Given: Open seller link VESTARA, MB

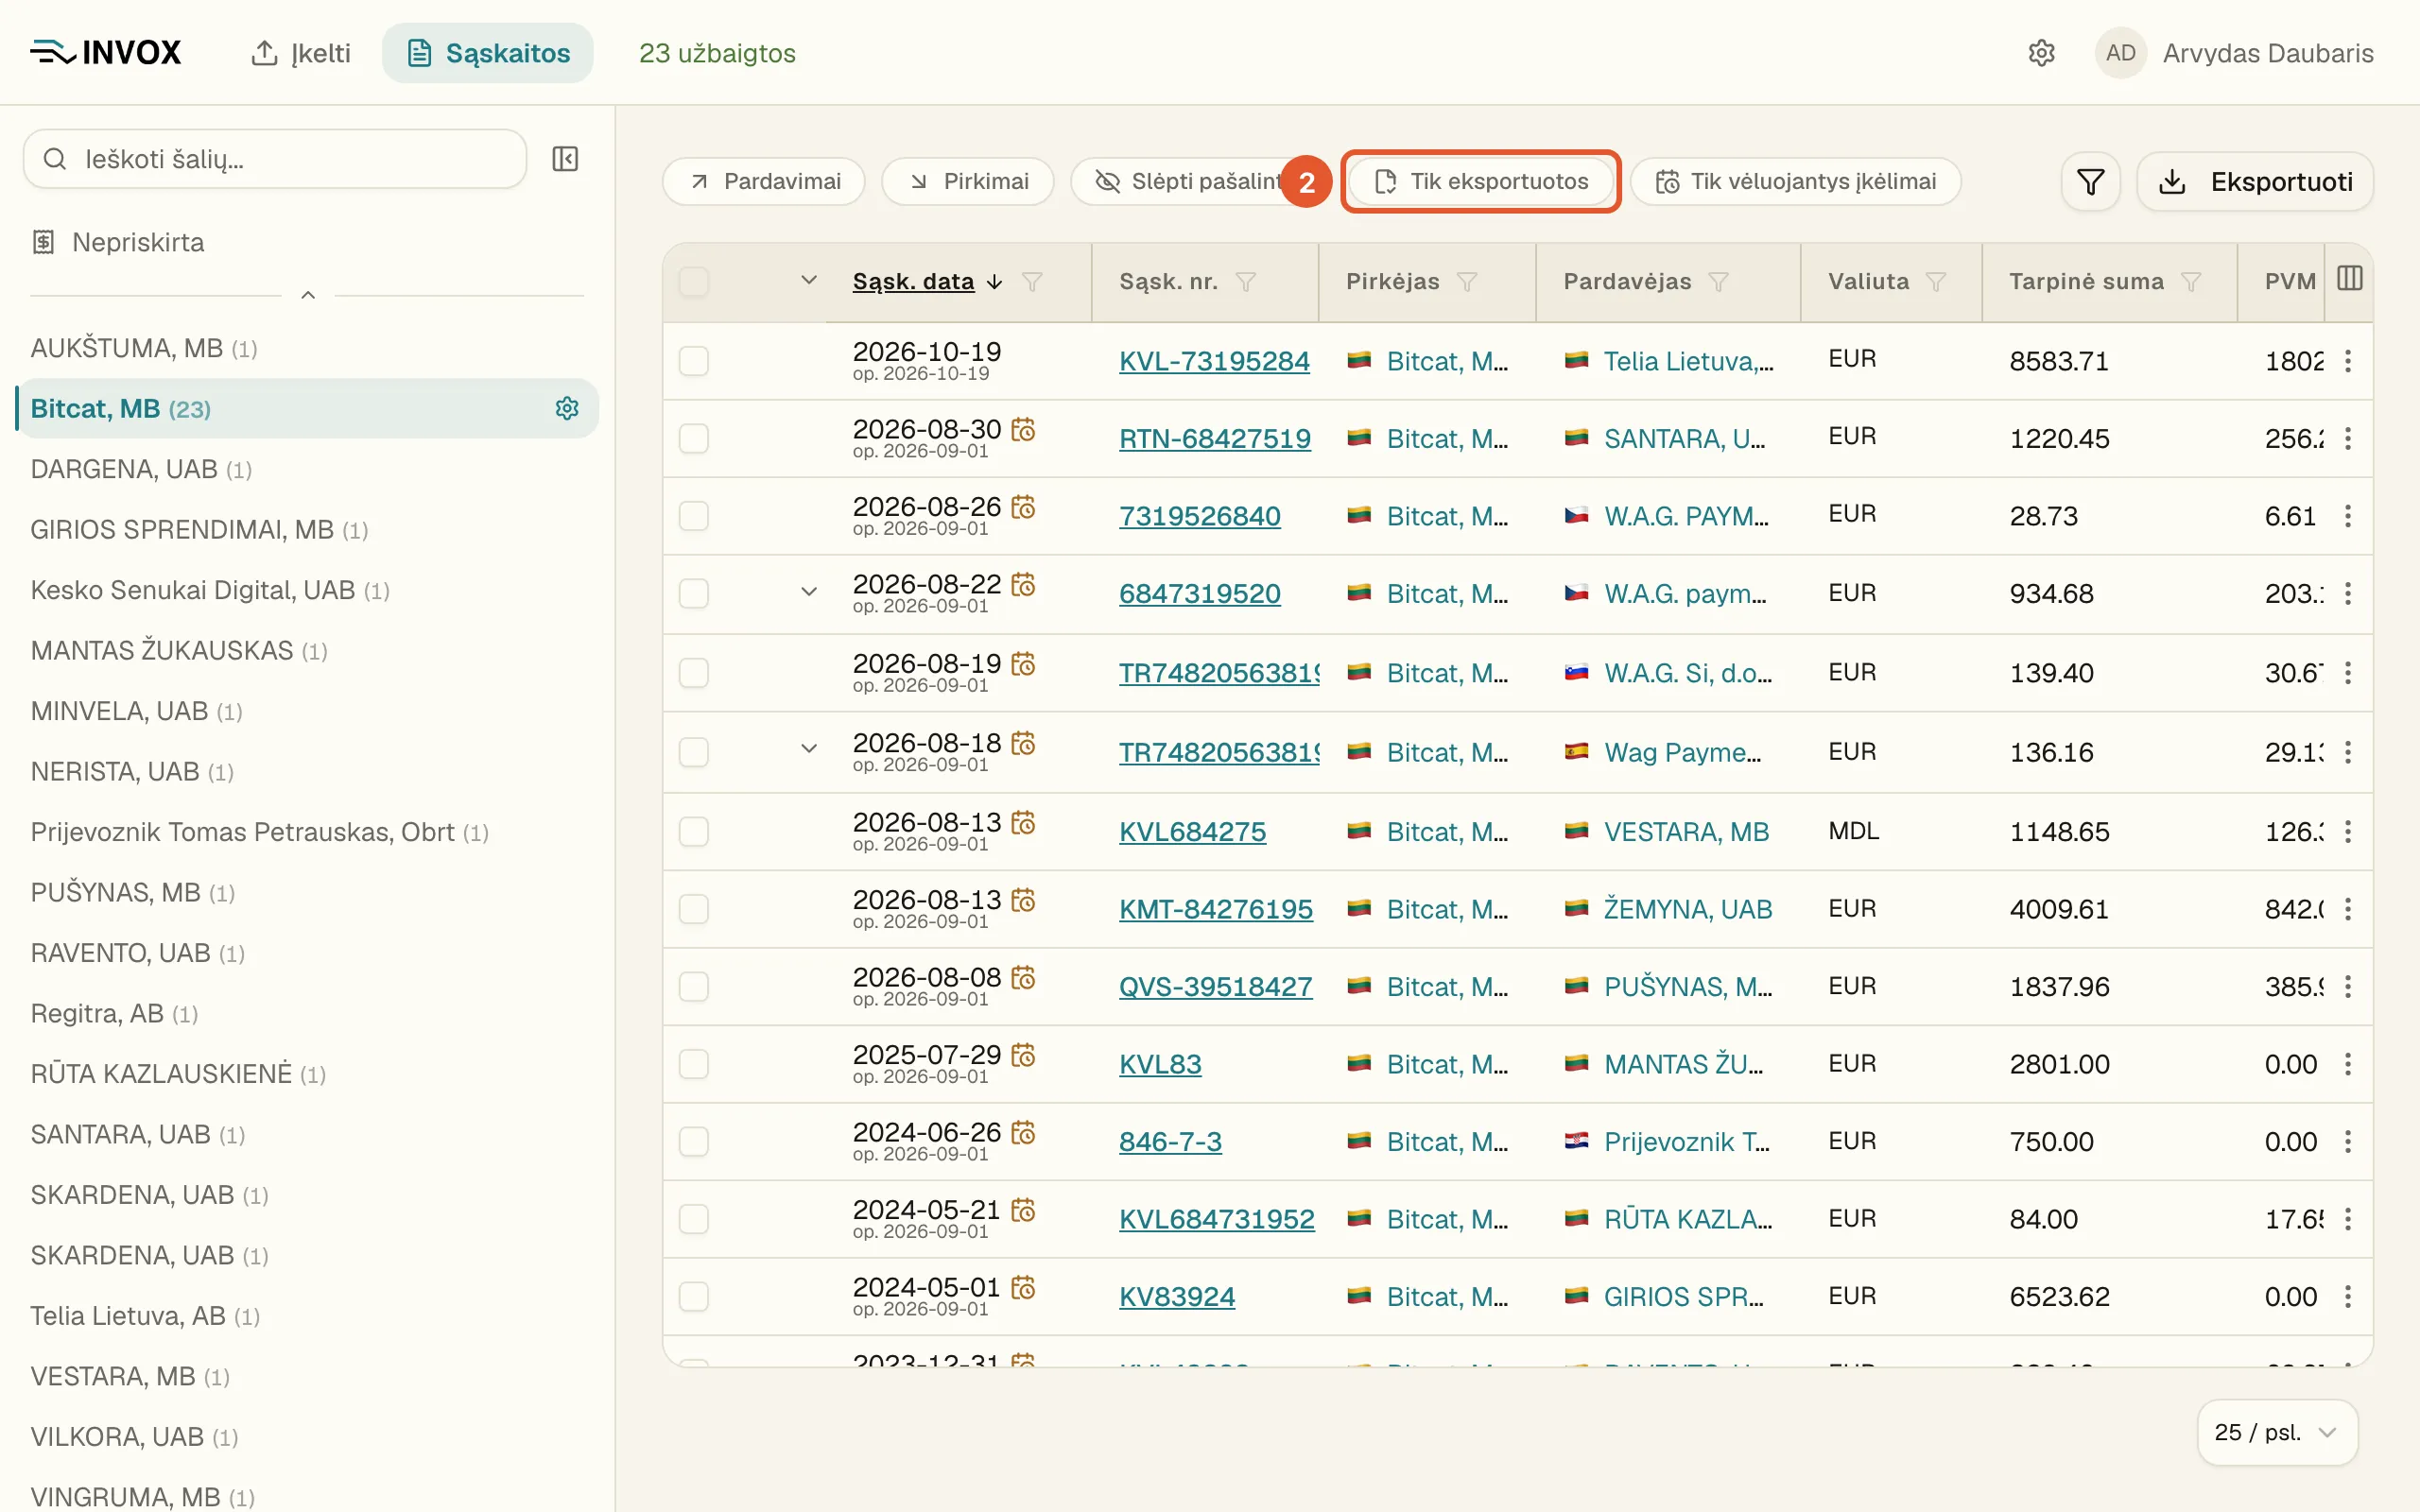Looking at the screenshot, I should [1687, 832].
